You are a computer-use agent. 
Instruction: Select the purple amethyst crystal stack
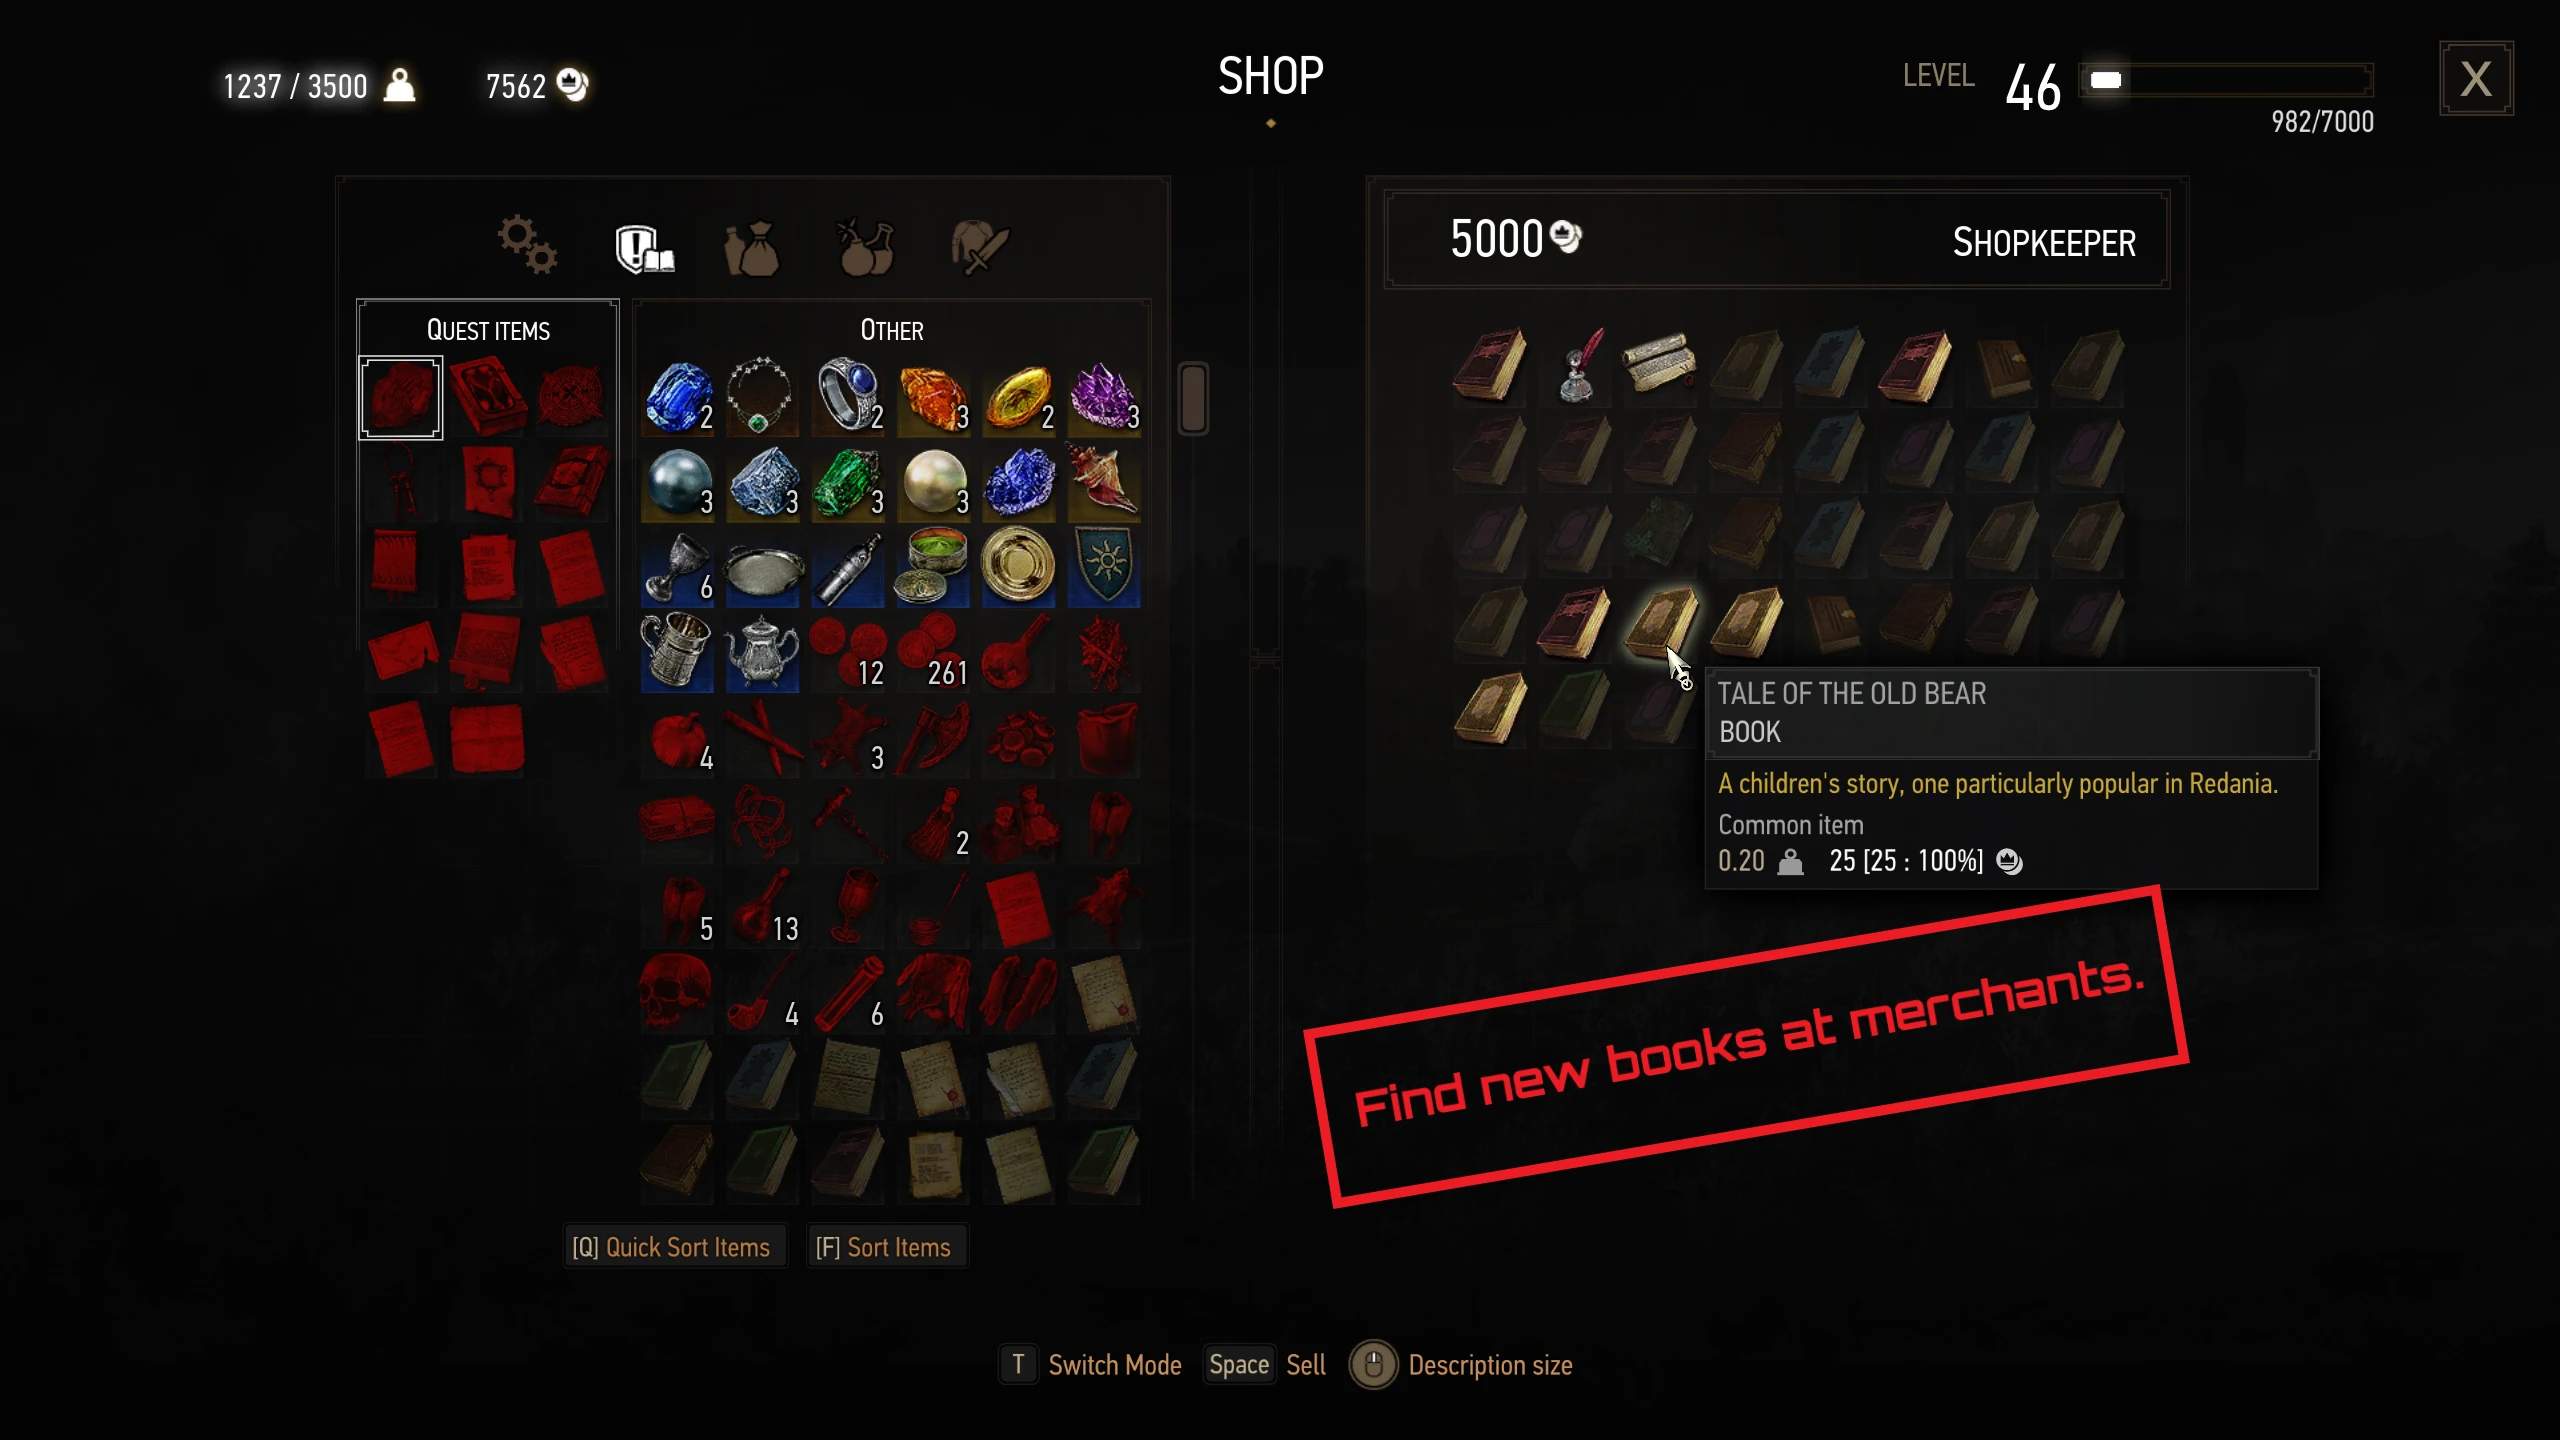[x=1104, y=397]
